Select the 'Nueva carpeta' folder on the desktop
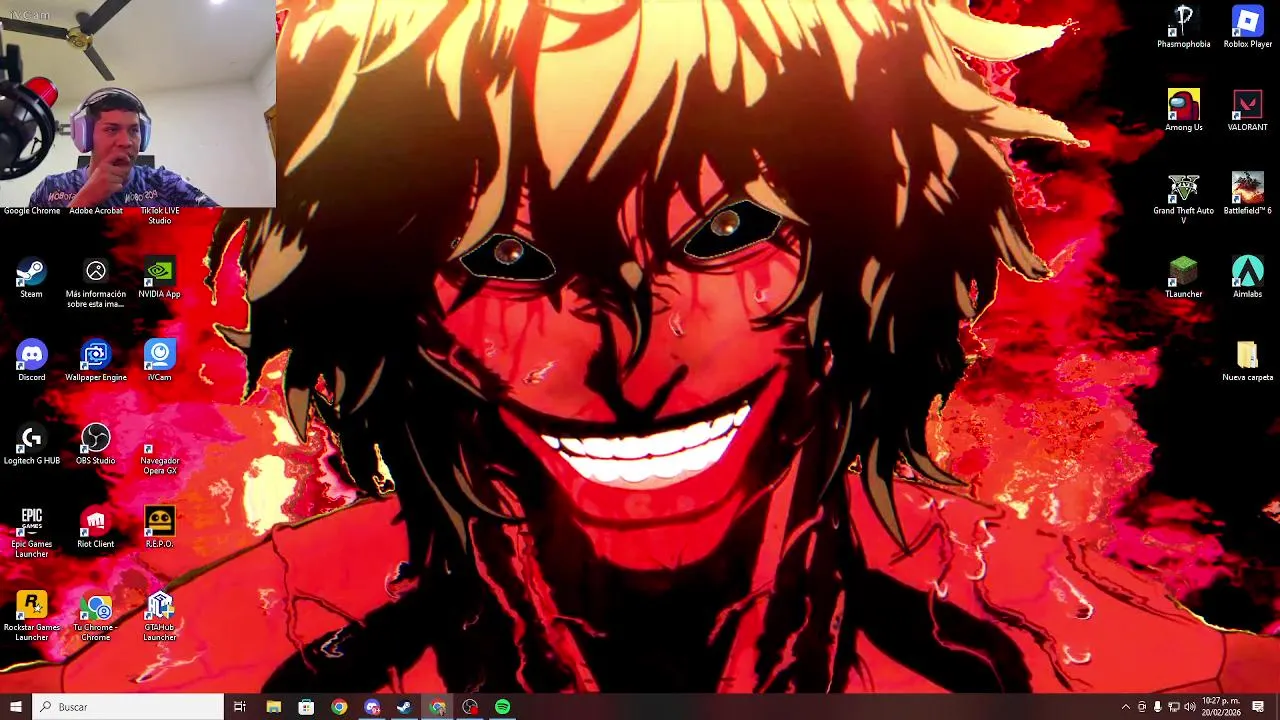The image size is (1280, 720). point(1247,361)
